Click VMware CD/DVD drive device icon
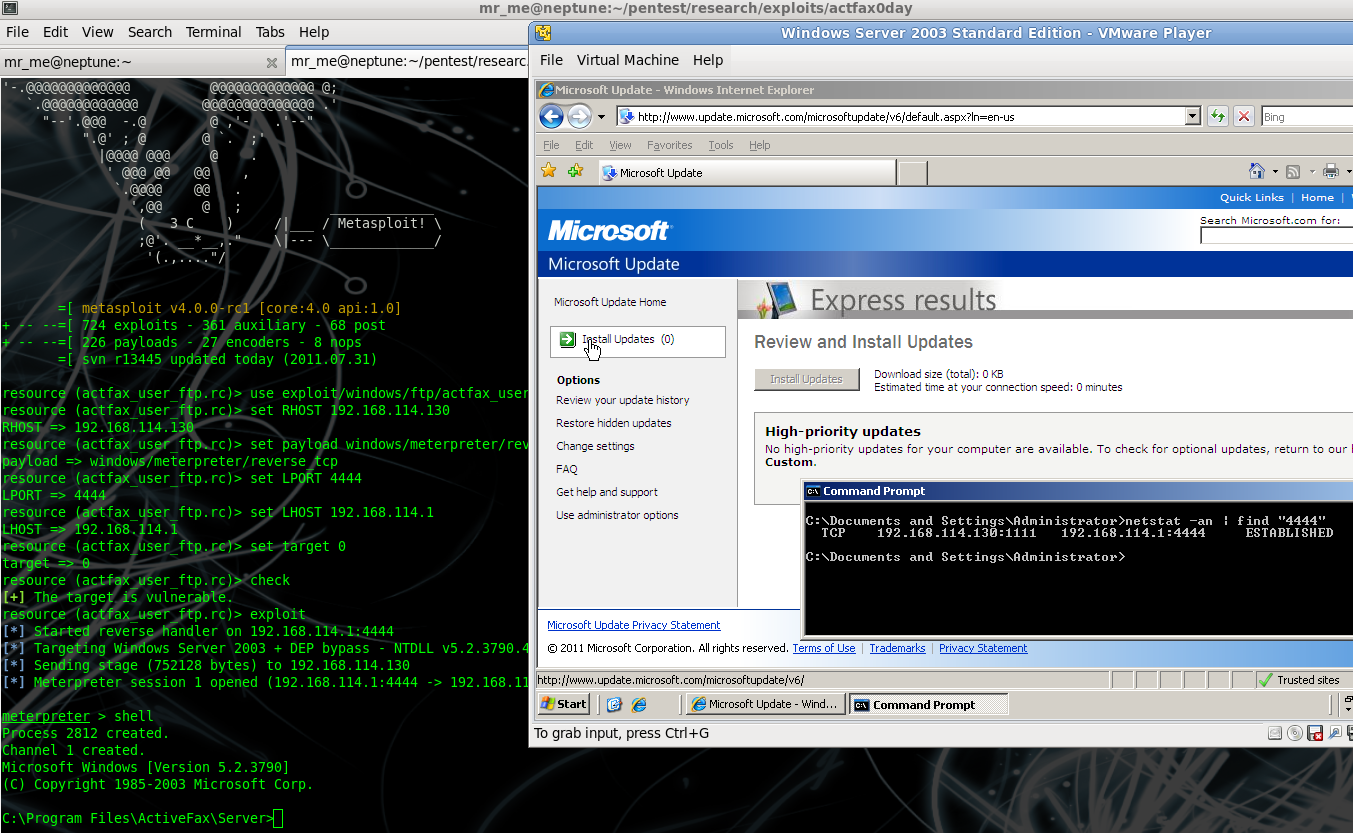The height and width of the screenshot is (833, 1353). point(1295,733)
